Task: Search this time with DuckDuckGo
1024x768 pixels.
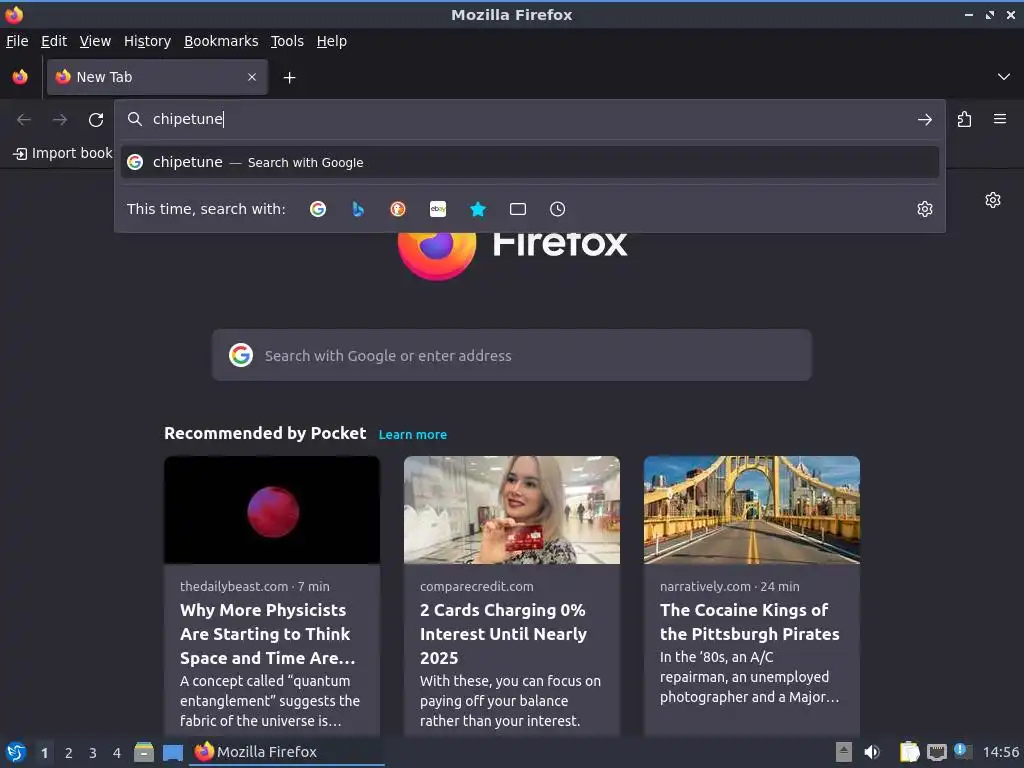Action: [398, 209]
